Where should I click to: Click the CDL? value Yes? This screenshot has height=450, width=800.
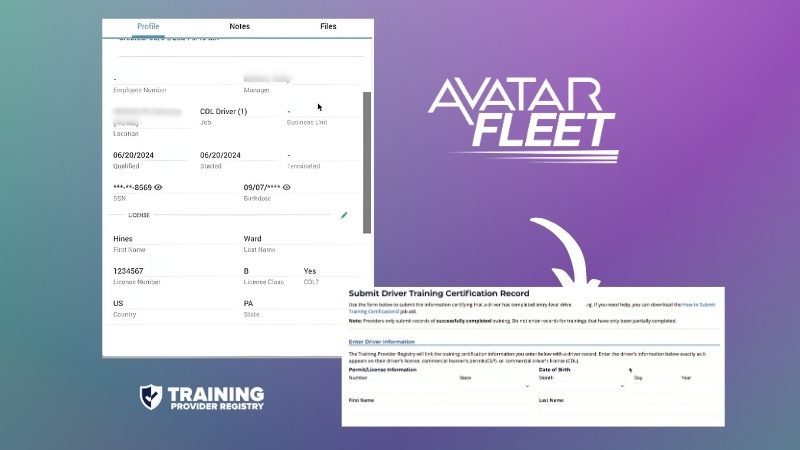pyautogui.click(x=310, y=271)
